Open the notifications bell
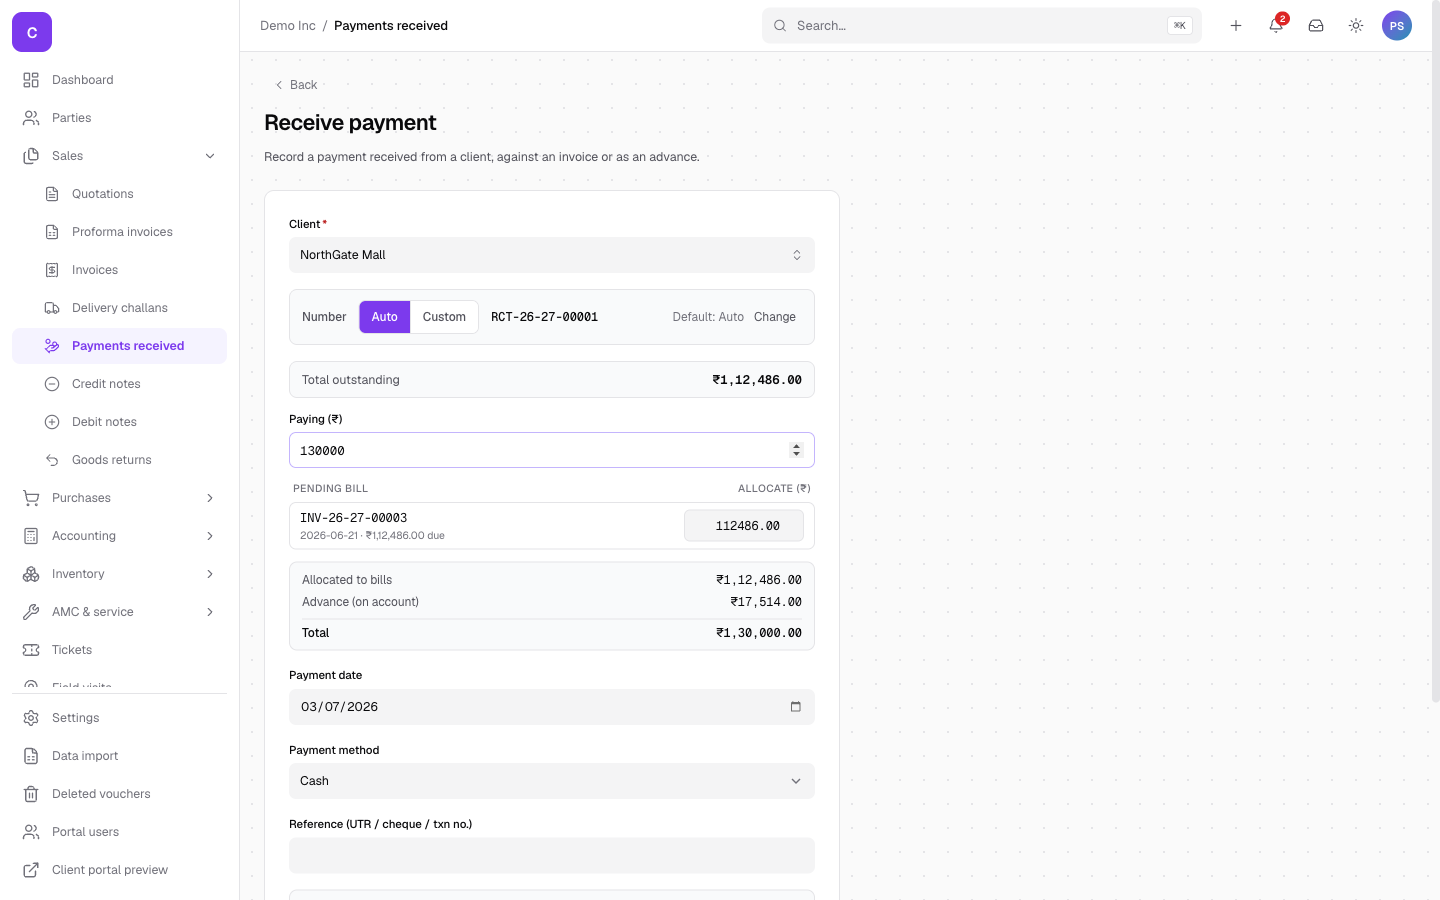This screenshot has width=1440, height=900. tap(1276, 26)
